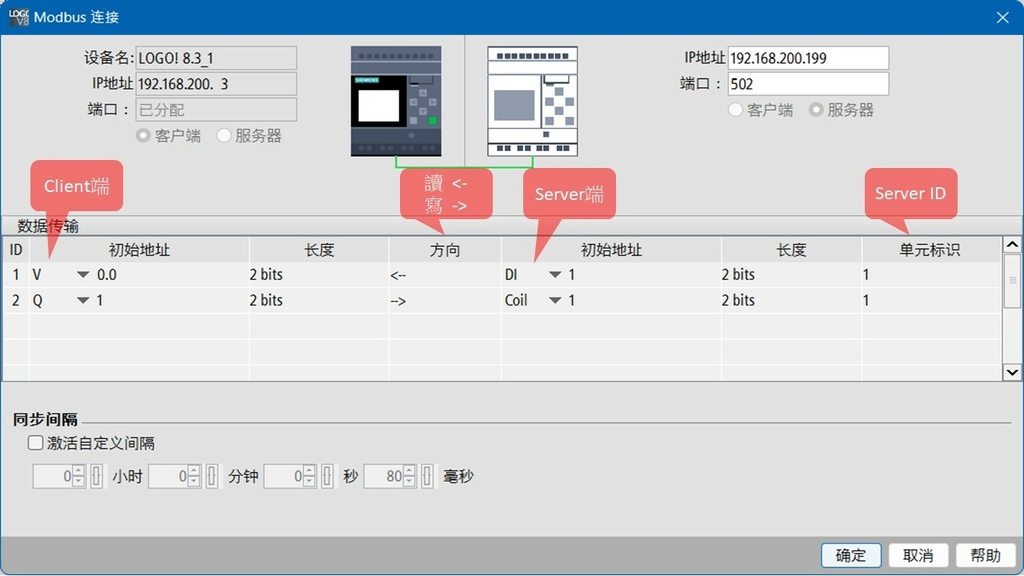The height and width of the screenshot is (576, 1024).
Task: Click the ID column header
Action: (x=16, y=250)
